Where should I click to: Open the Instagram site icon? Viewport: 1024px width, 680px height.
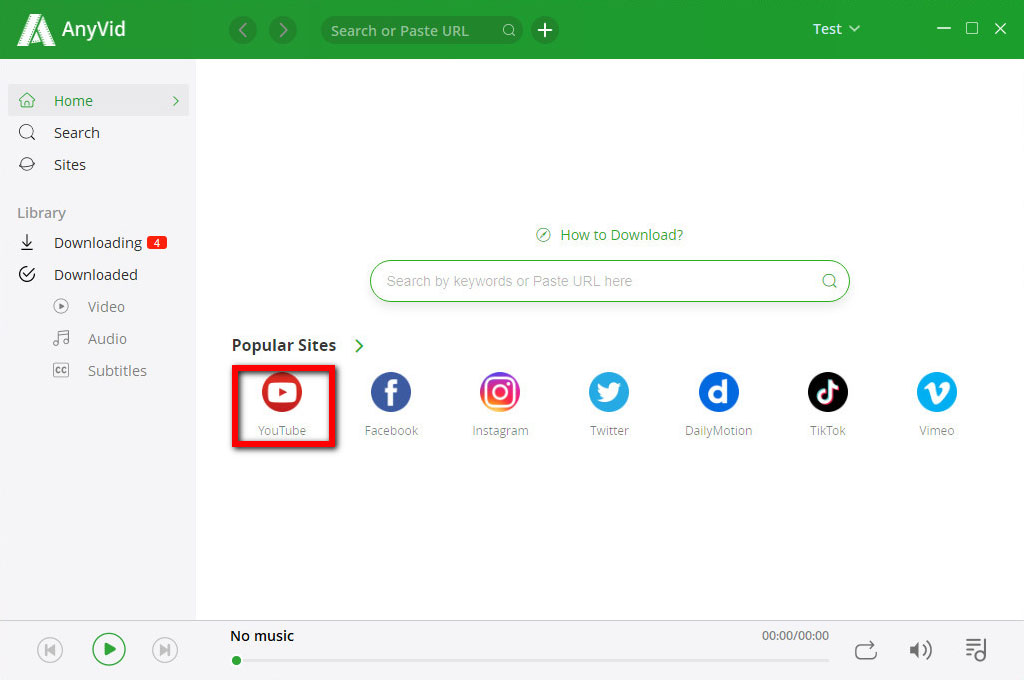coord(500,392)
